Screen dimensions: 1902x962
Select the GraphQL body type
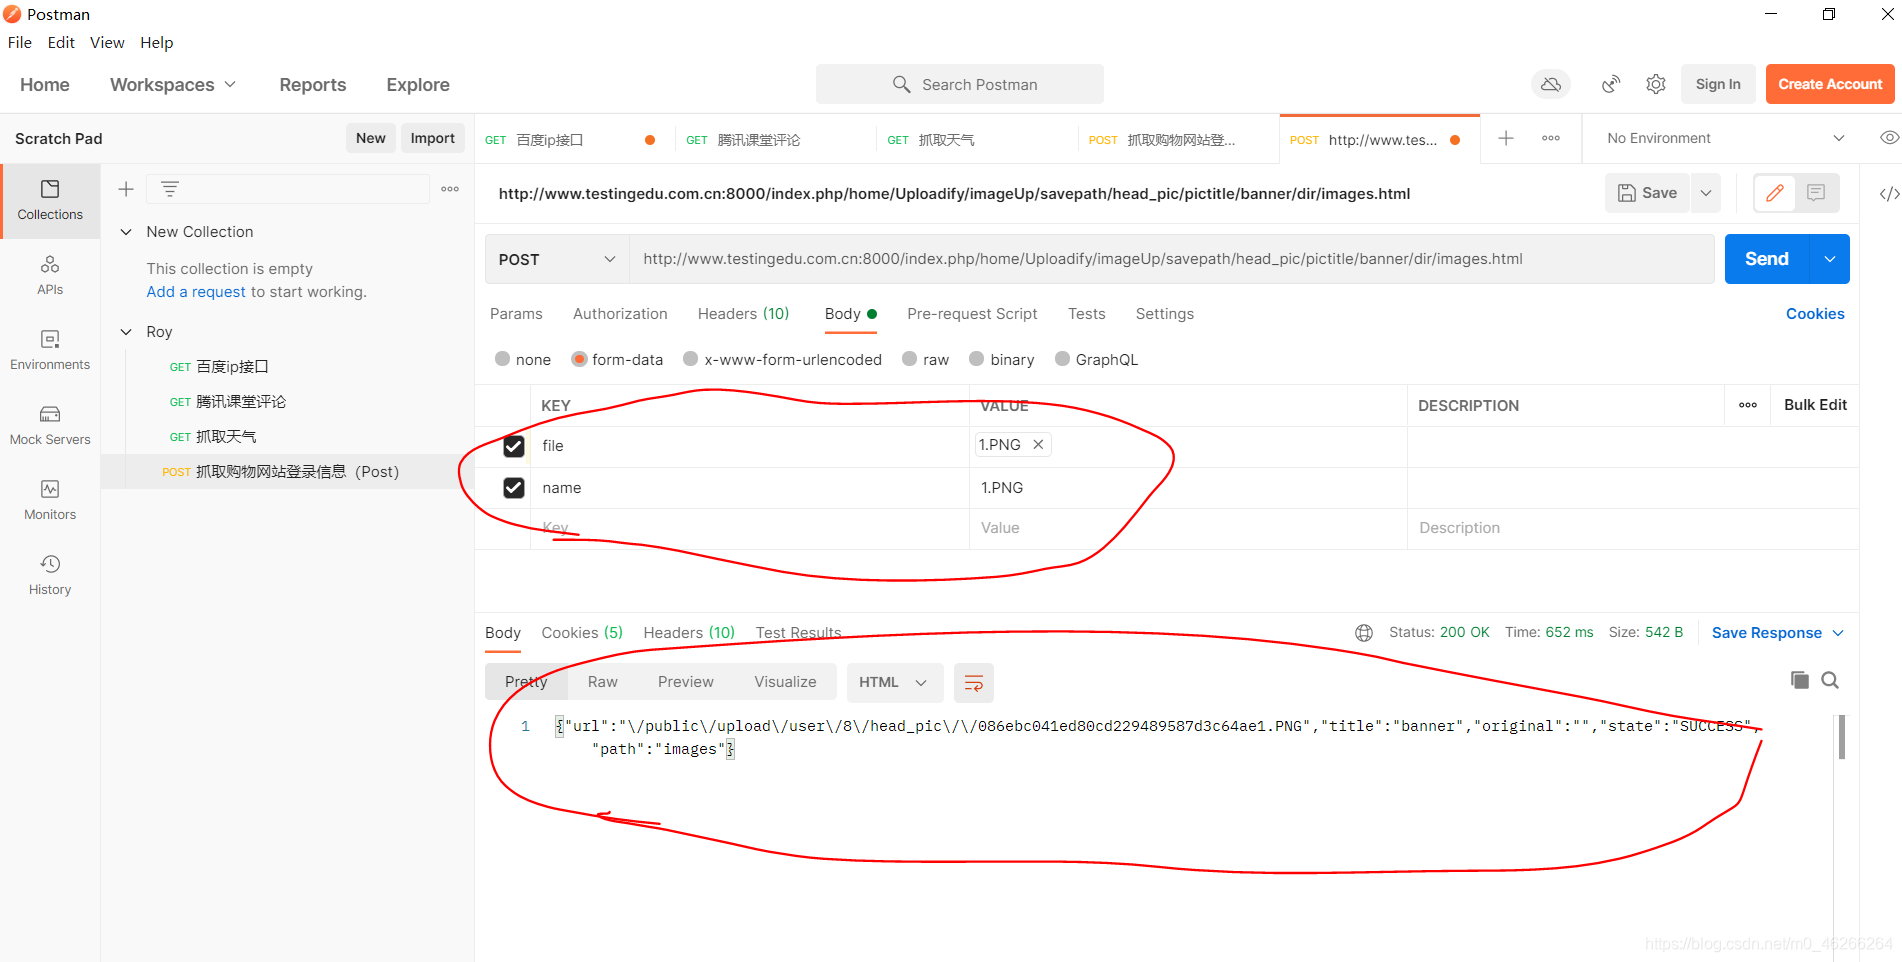pyautogui.click(x=1062, y=359)
